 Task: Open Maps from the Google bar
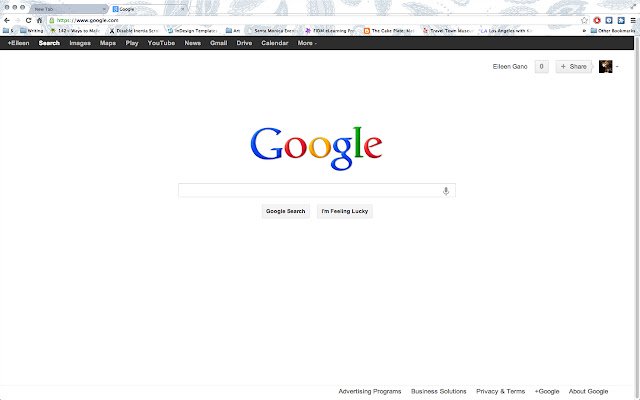click(108, 43)
